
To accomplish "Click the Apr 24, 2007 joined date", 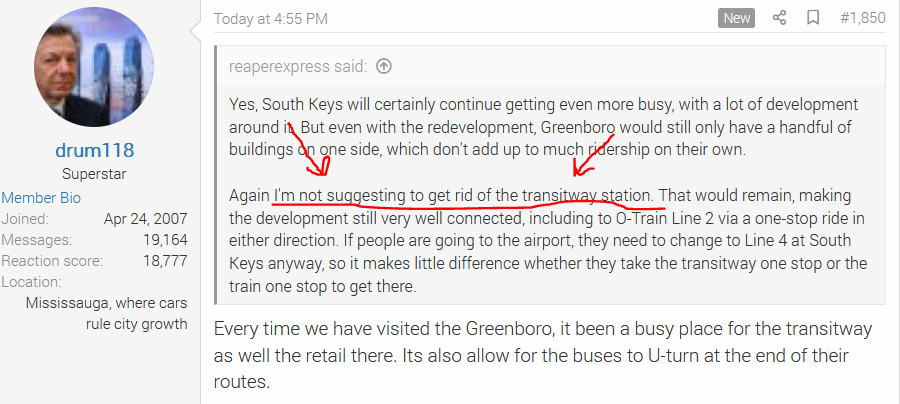I will click(x=145, y=218).
